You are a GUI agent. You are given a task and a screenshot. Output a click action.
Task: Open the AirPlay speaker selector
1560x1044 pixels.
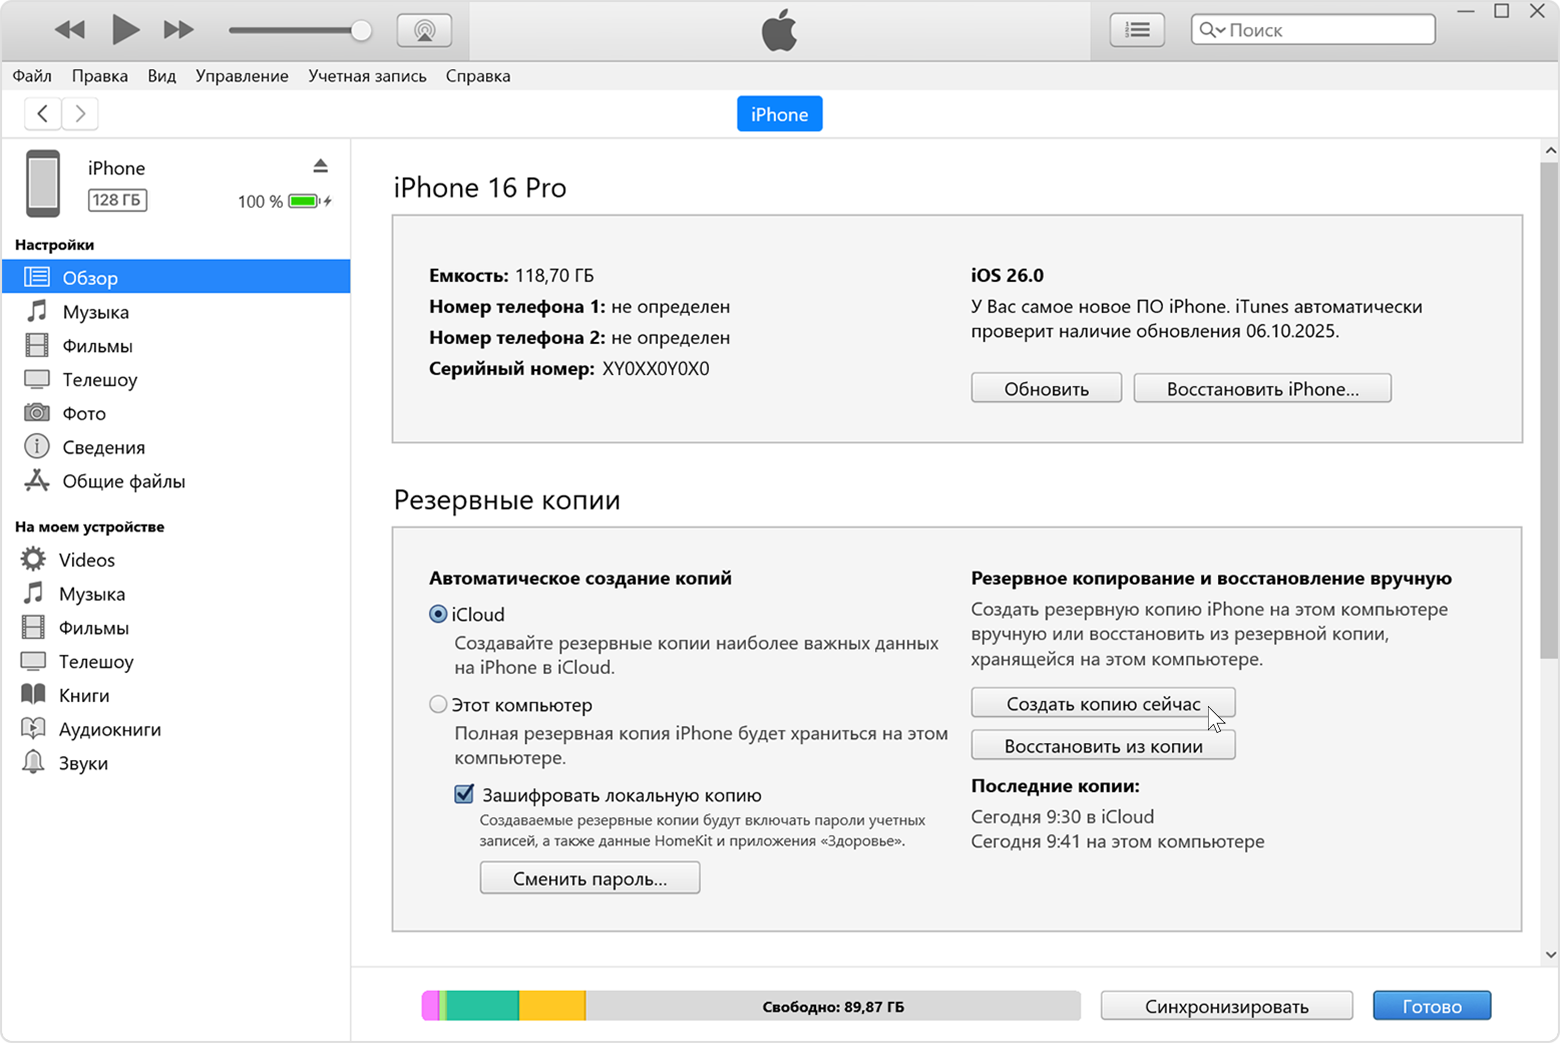click(424, 29)
